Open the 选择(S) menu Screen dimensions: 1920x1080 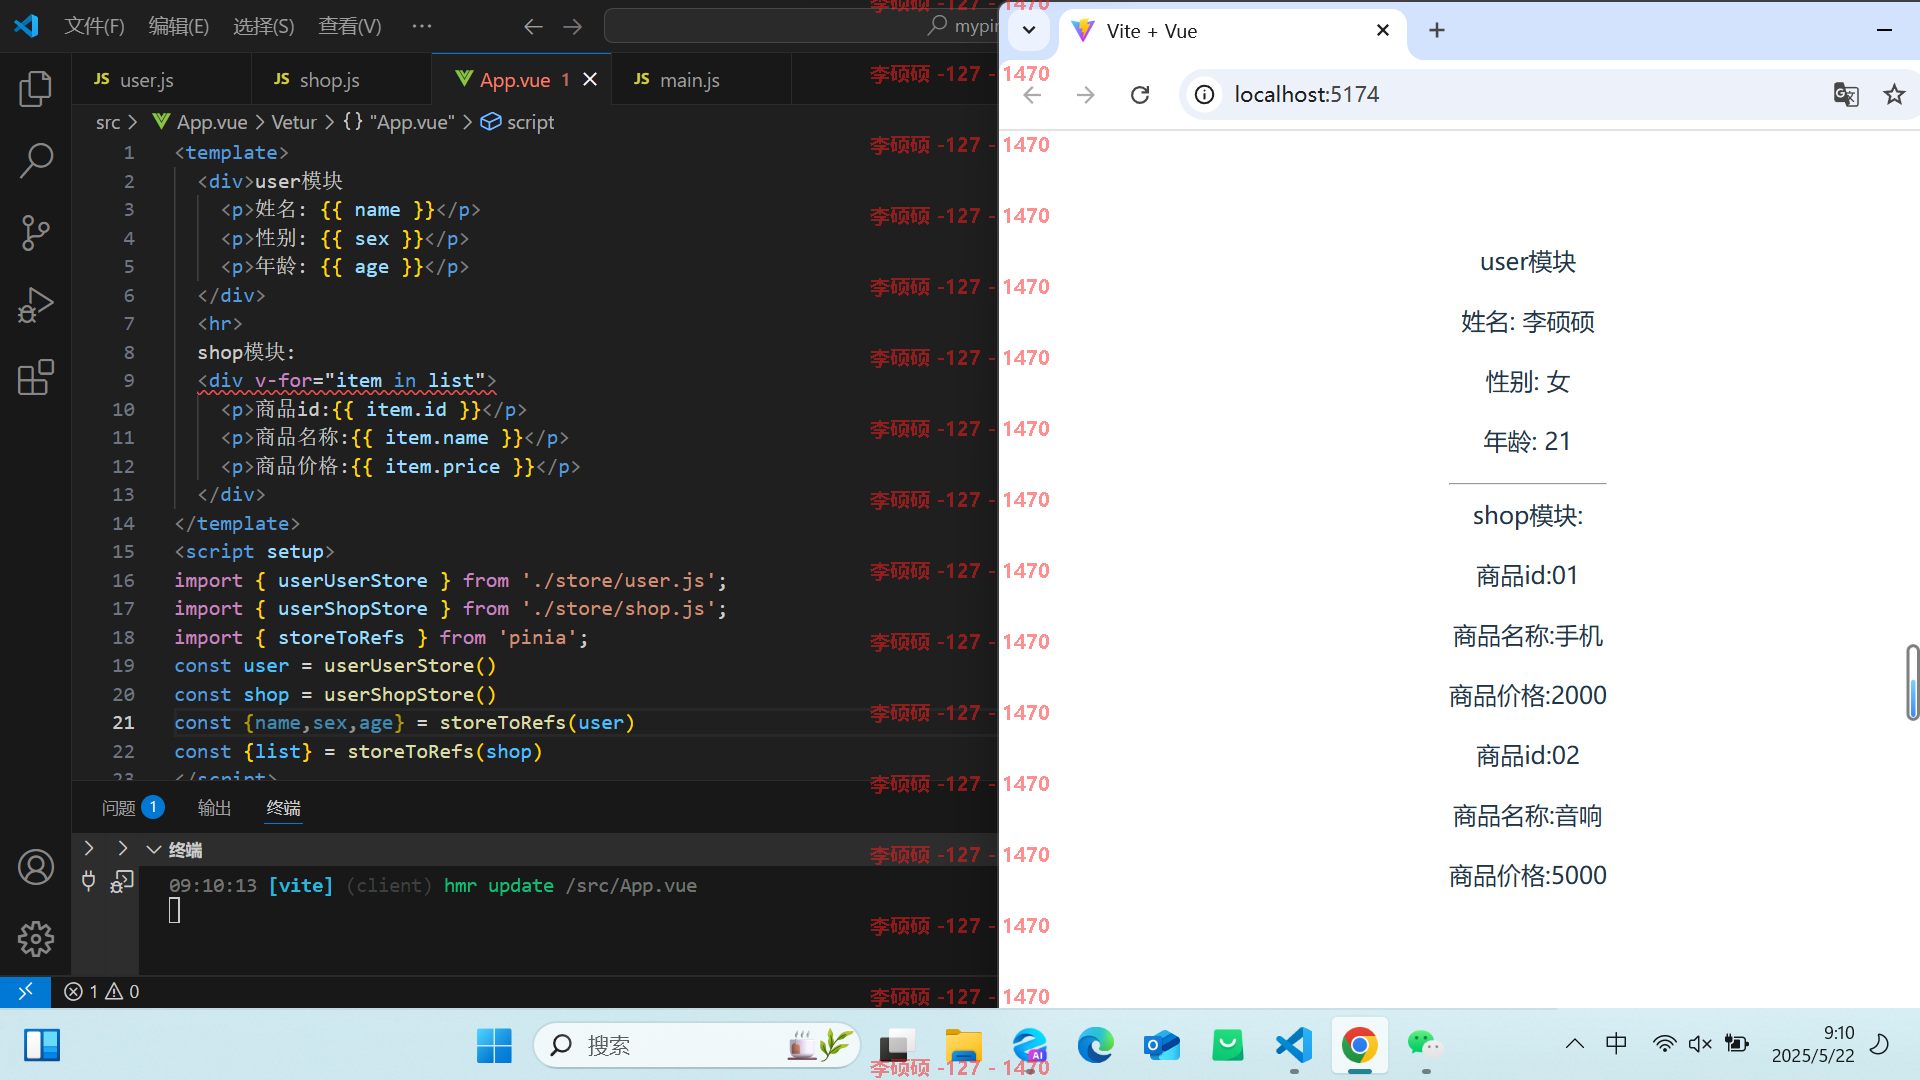pos(264,26)
